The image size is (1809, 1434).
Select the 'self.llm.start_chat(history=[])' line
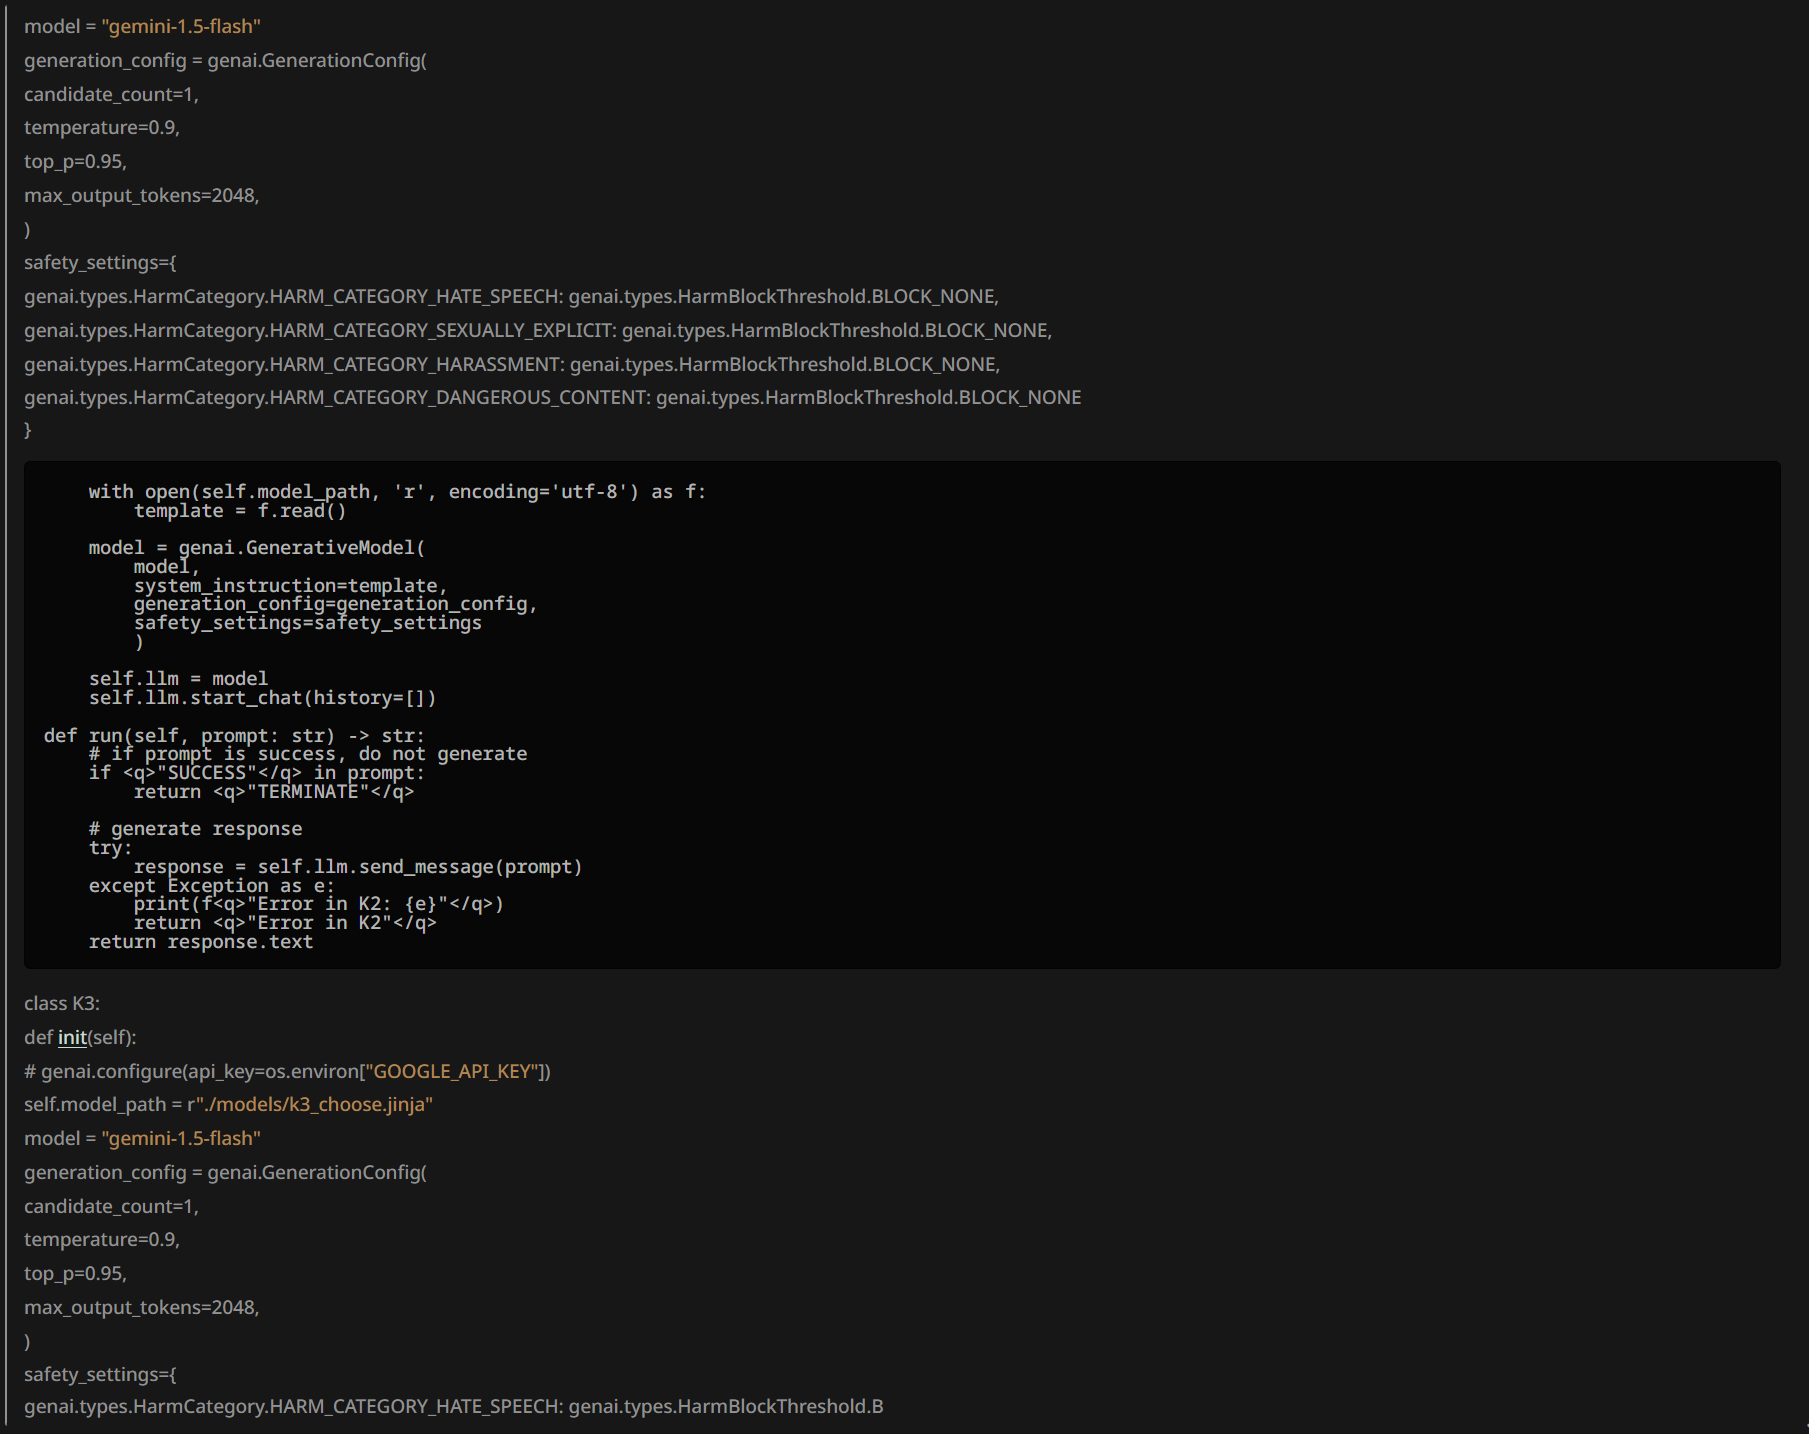point(262,698)
